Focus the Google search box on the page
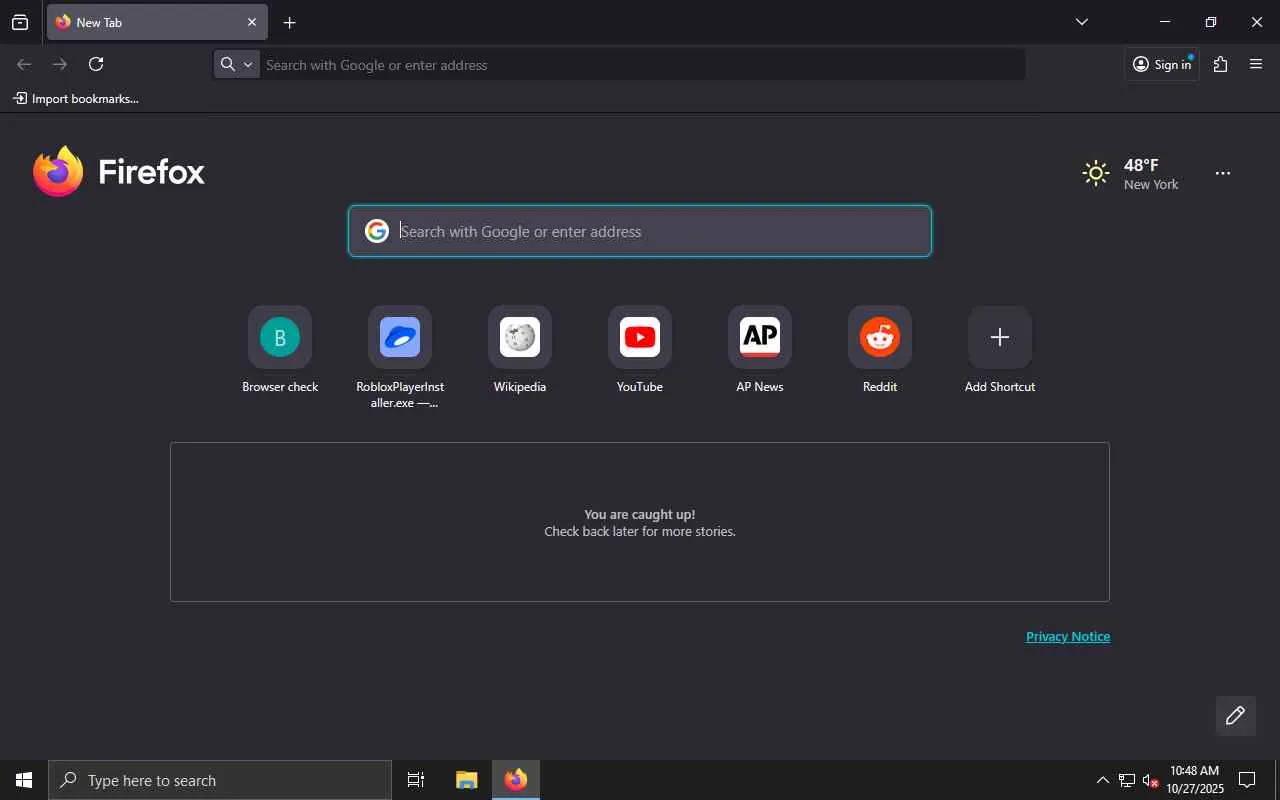This screenshot has width=1280, height=800. (640, 231)
